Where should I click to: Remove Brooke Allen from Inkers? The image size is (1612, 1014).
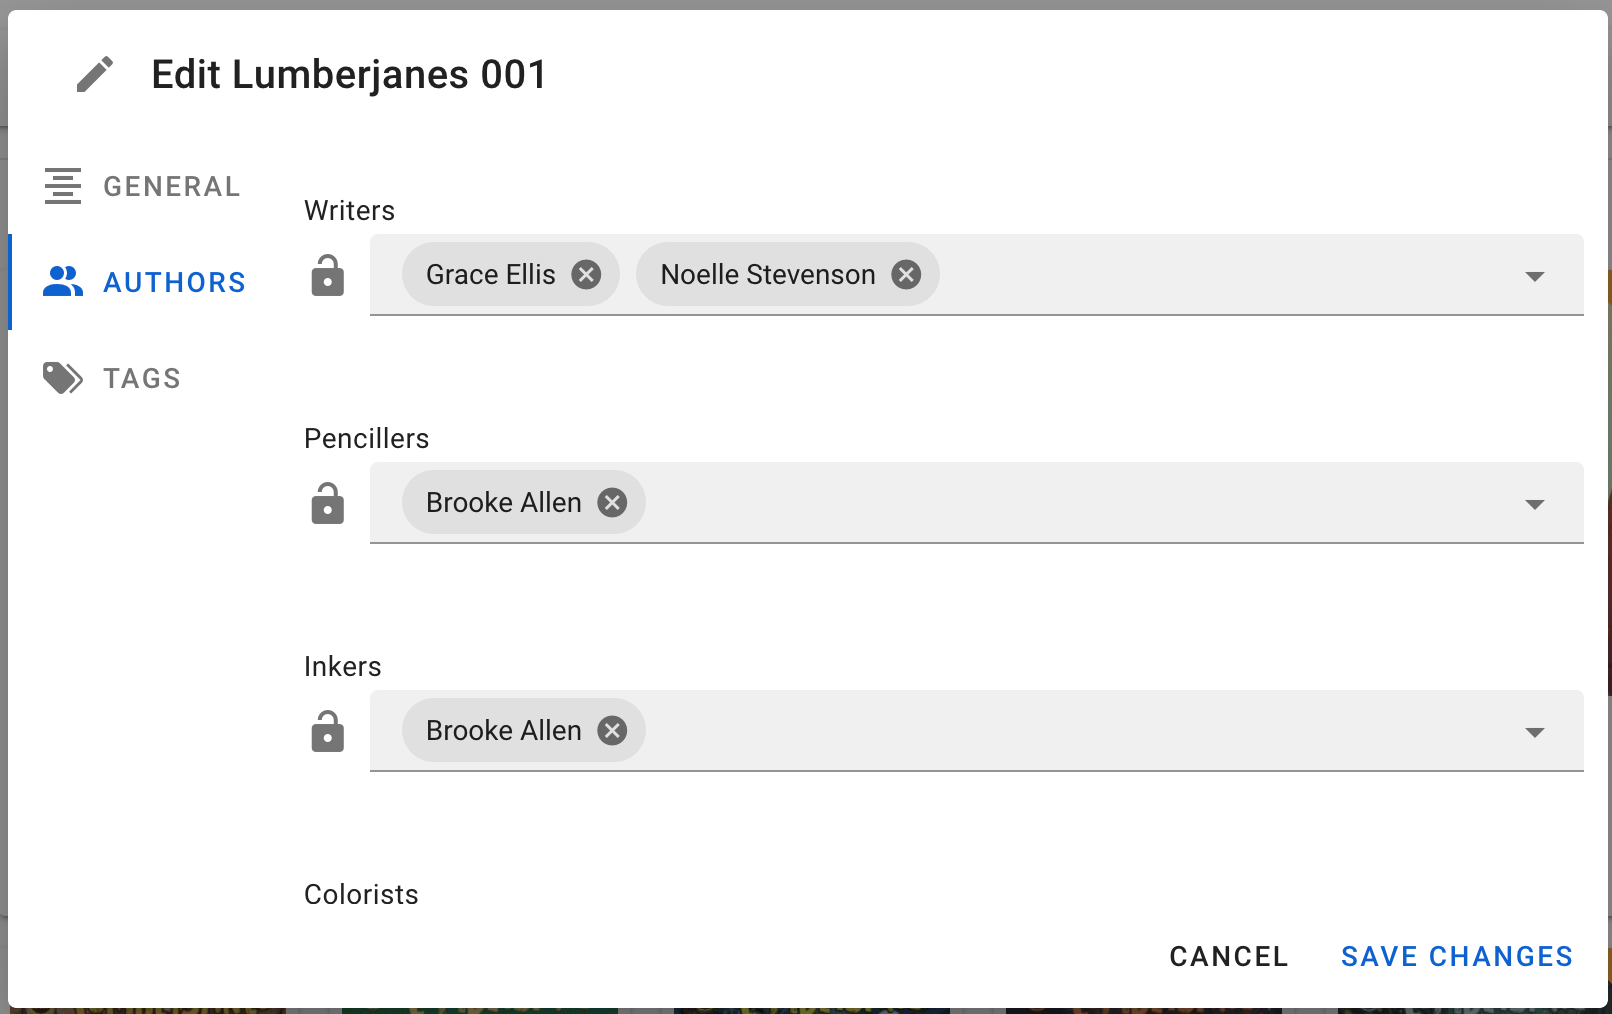click(612, 731)
